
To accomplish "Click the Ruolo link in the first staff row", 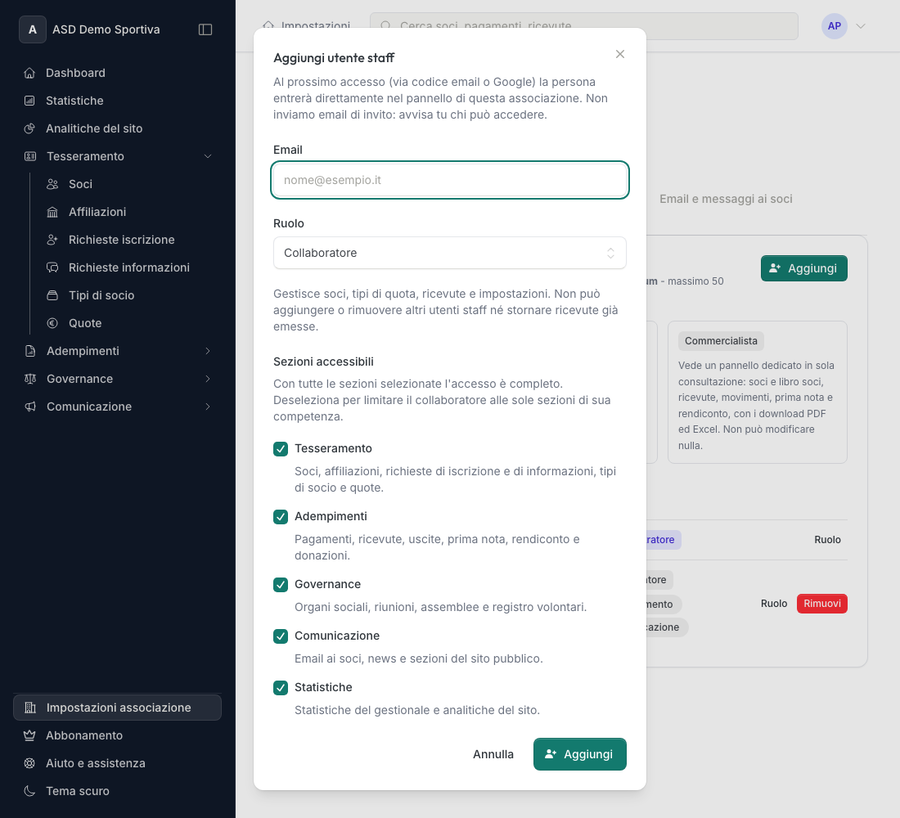I will point(827,540).
